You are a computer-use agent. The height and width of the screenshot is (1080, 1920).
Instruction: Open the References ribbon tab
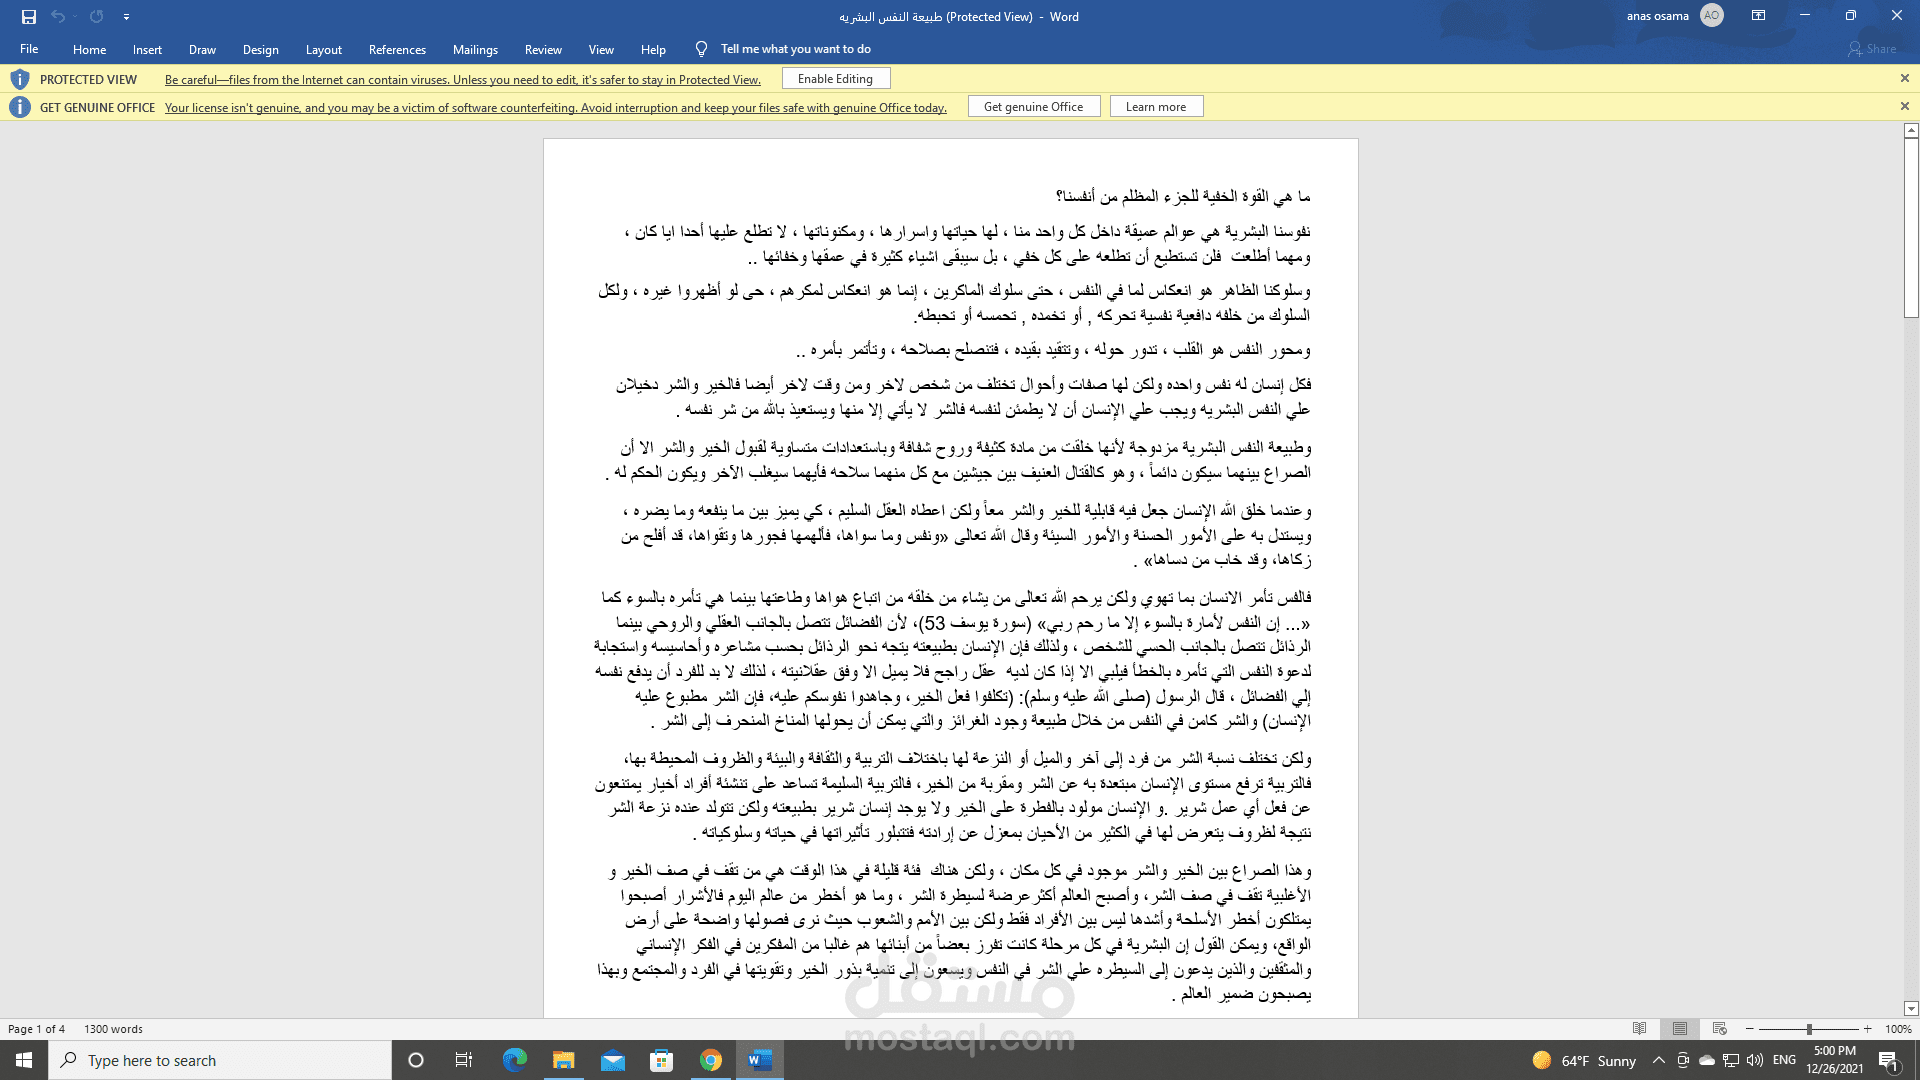(x=397, y=49)
